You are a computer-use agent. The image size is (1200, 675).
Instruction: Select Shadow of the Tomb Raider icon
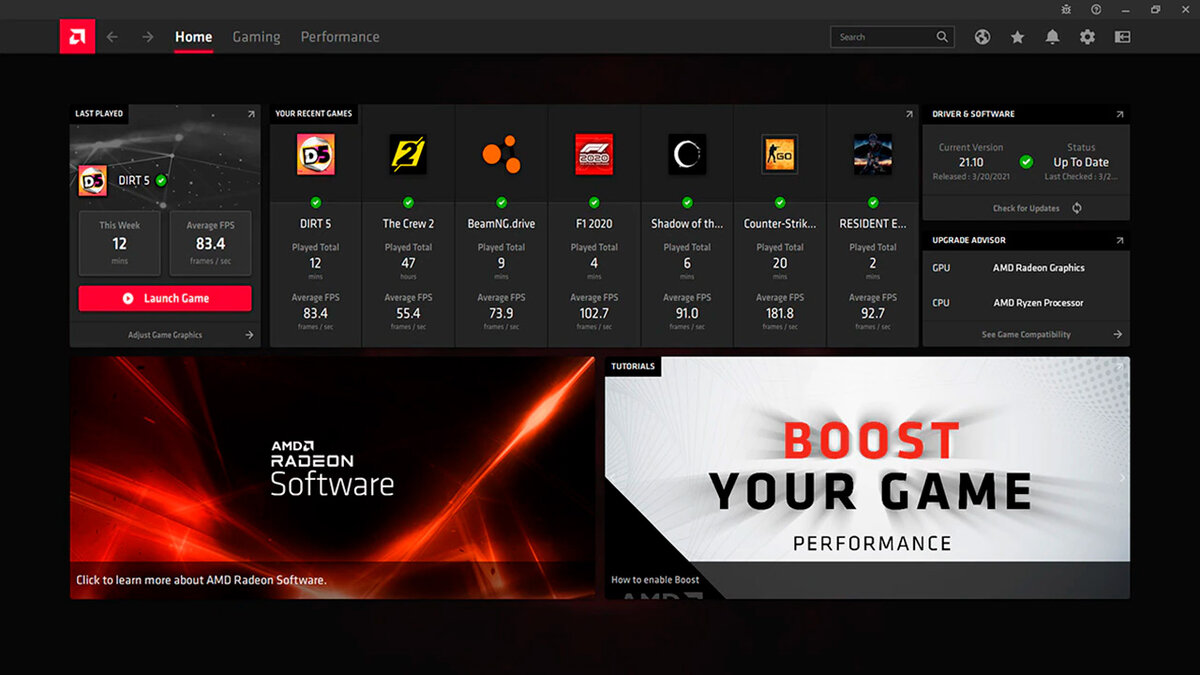(x=687, y=154)
